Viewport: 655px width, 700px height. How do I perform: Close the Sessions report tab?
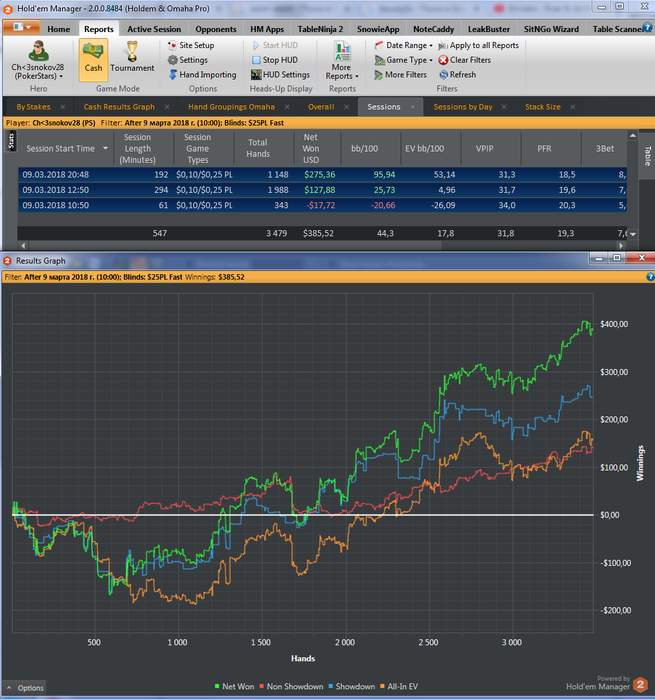pyautogui.click(x=413, y=107)
